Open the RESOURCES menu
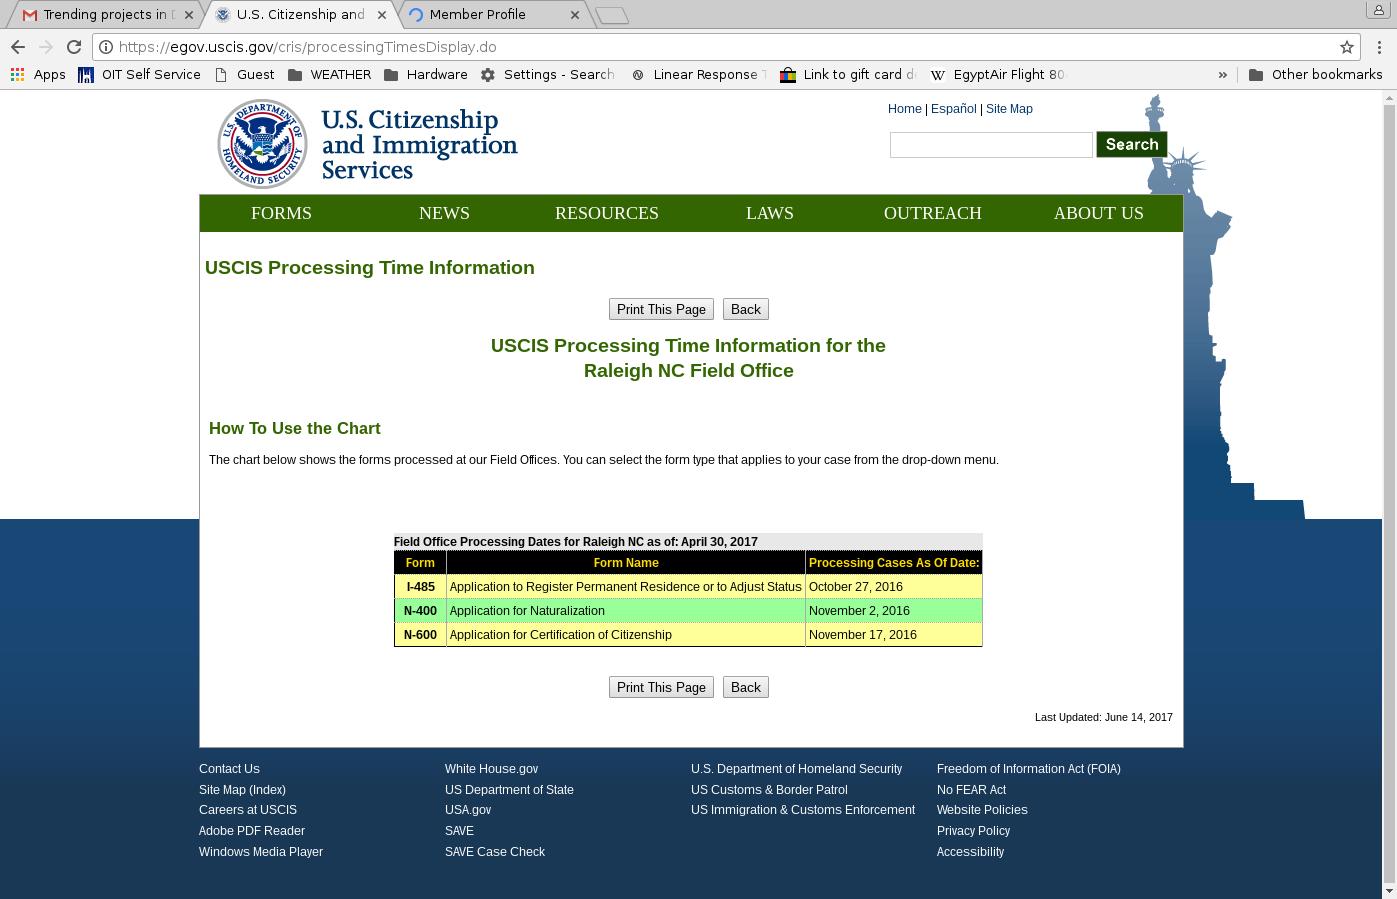 (x=607, y=213)
